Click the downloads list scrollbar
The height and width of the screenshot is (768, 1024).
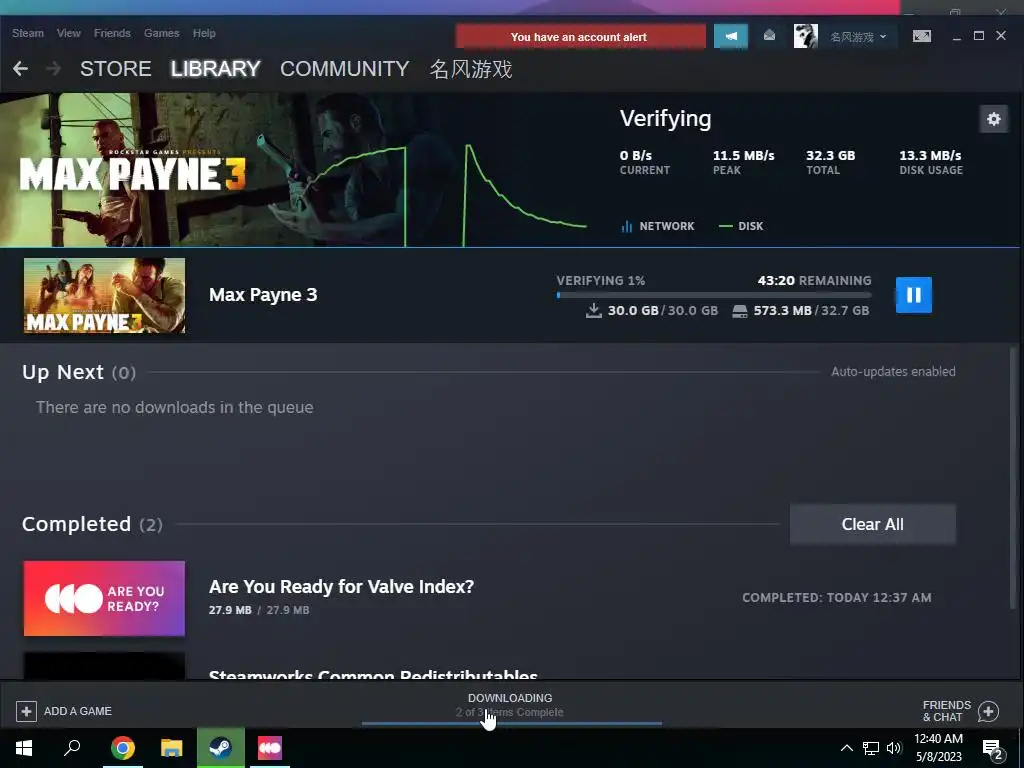click(x=1013, y=479)
